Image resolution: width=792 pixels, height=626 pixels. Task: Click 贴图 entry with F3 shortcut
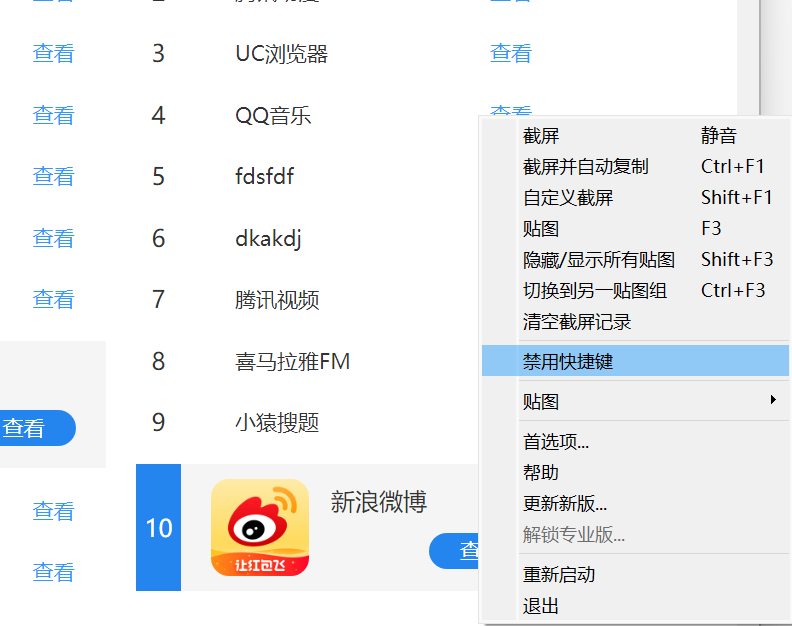pyautogui.click(x=635, y=228)
